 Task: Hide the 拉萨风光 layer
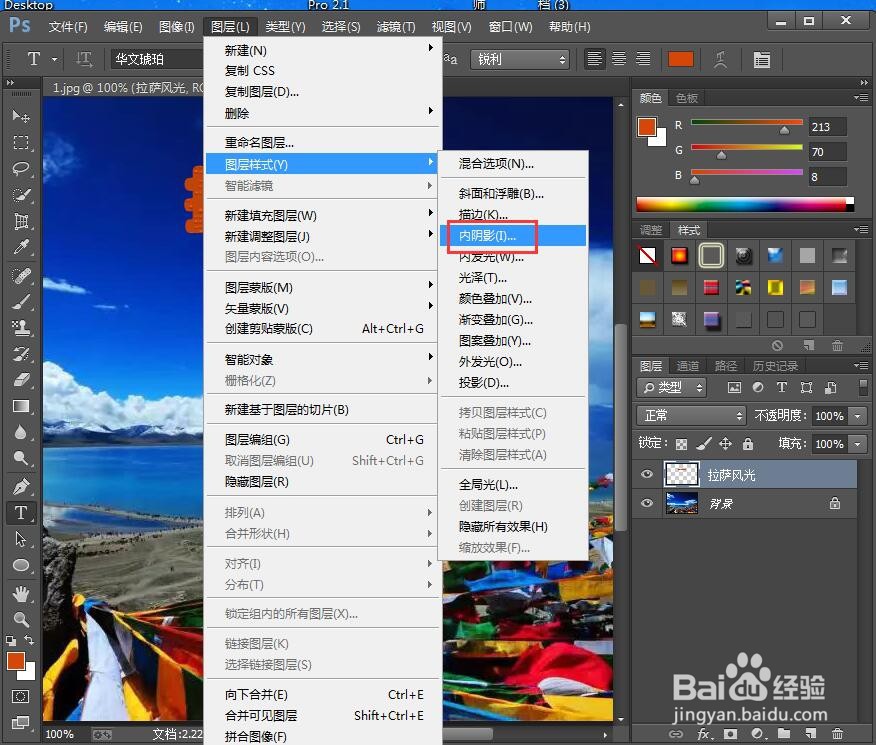646,473
